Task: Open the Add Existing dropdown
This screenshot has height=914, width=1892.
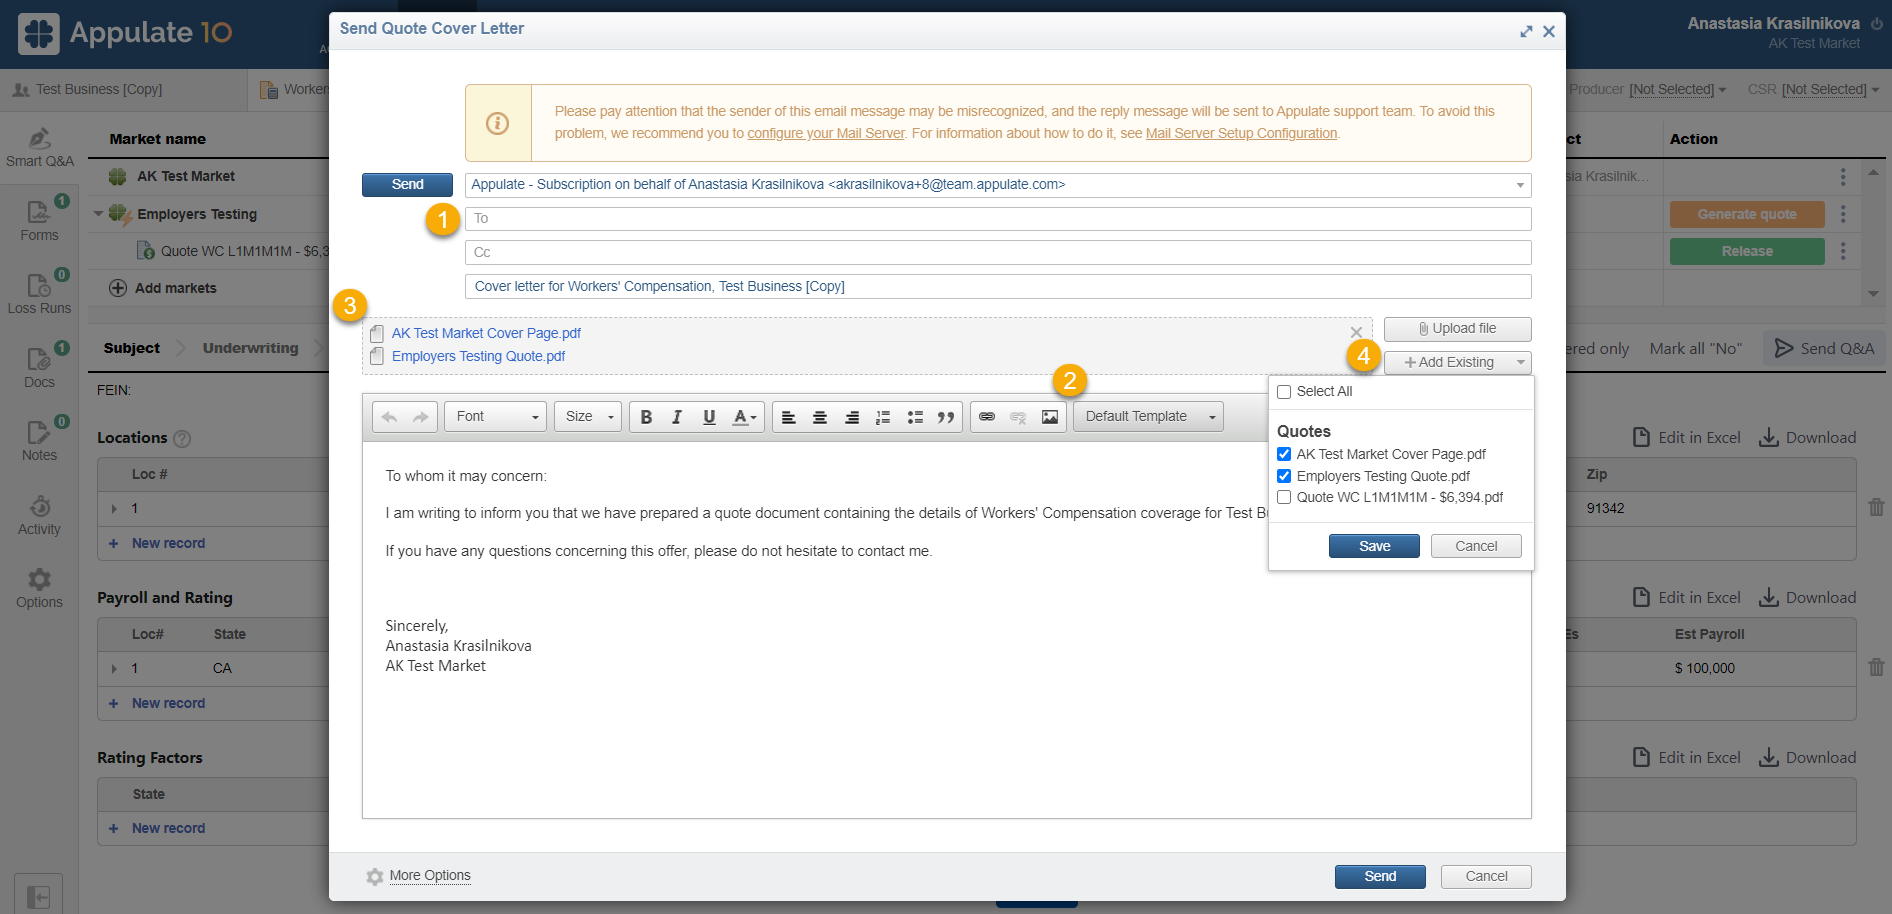Action: pyautogui.click(x=1458, y=362)
